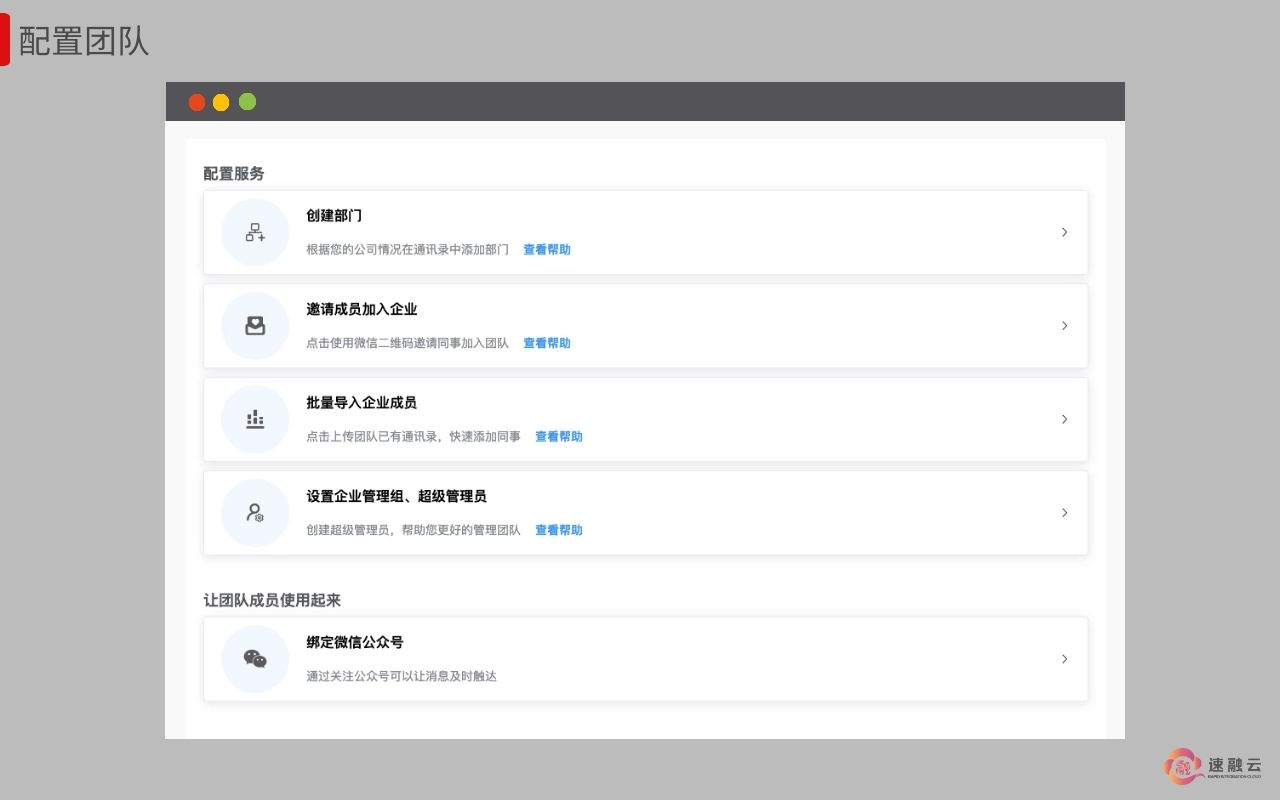Open 查看帮助 link under 批量导入企业成员
This screenshot has height=800, width=1280.
559,437
